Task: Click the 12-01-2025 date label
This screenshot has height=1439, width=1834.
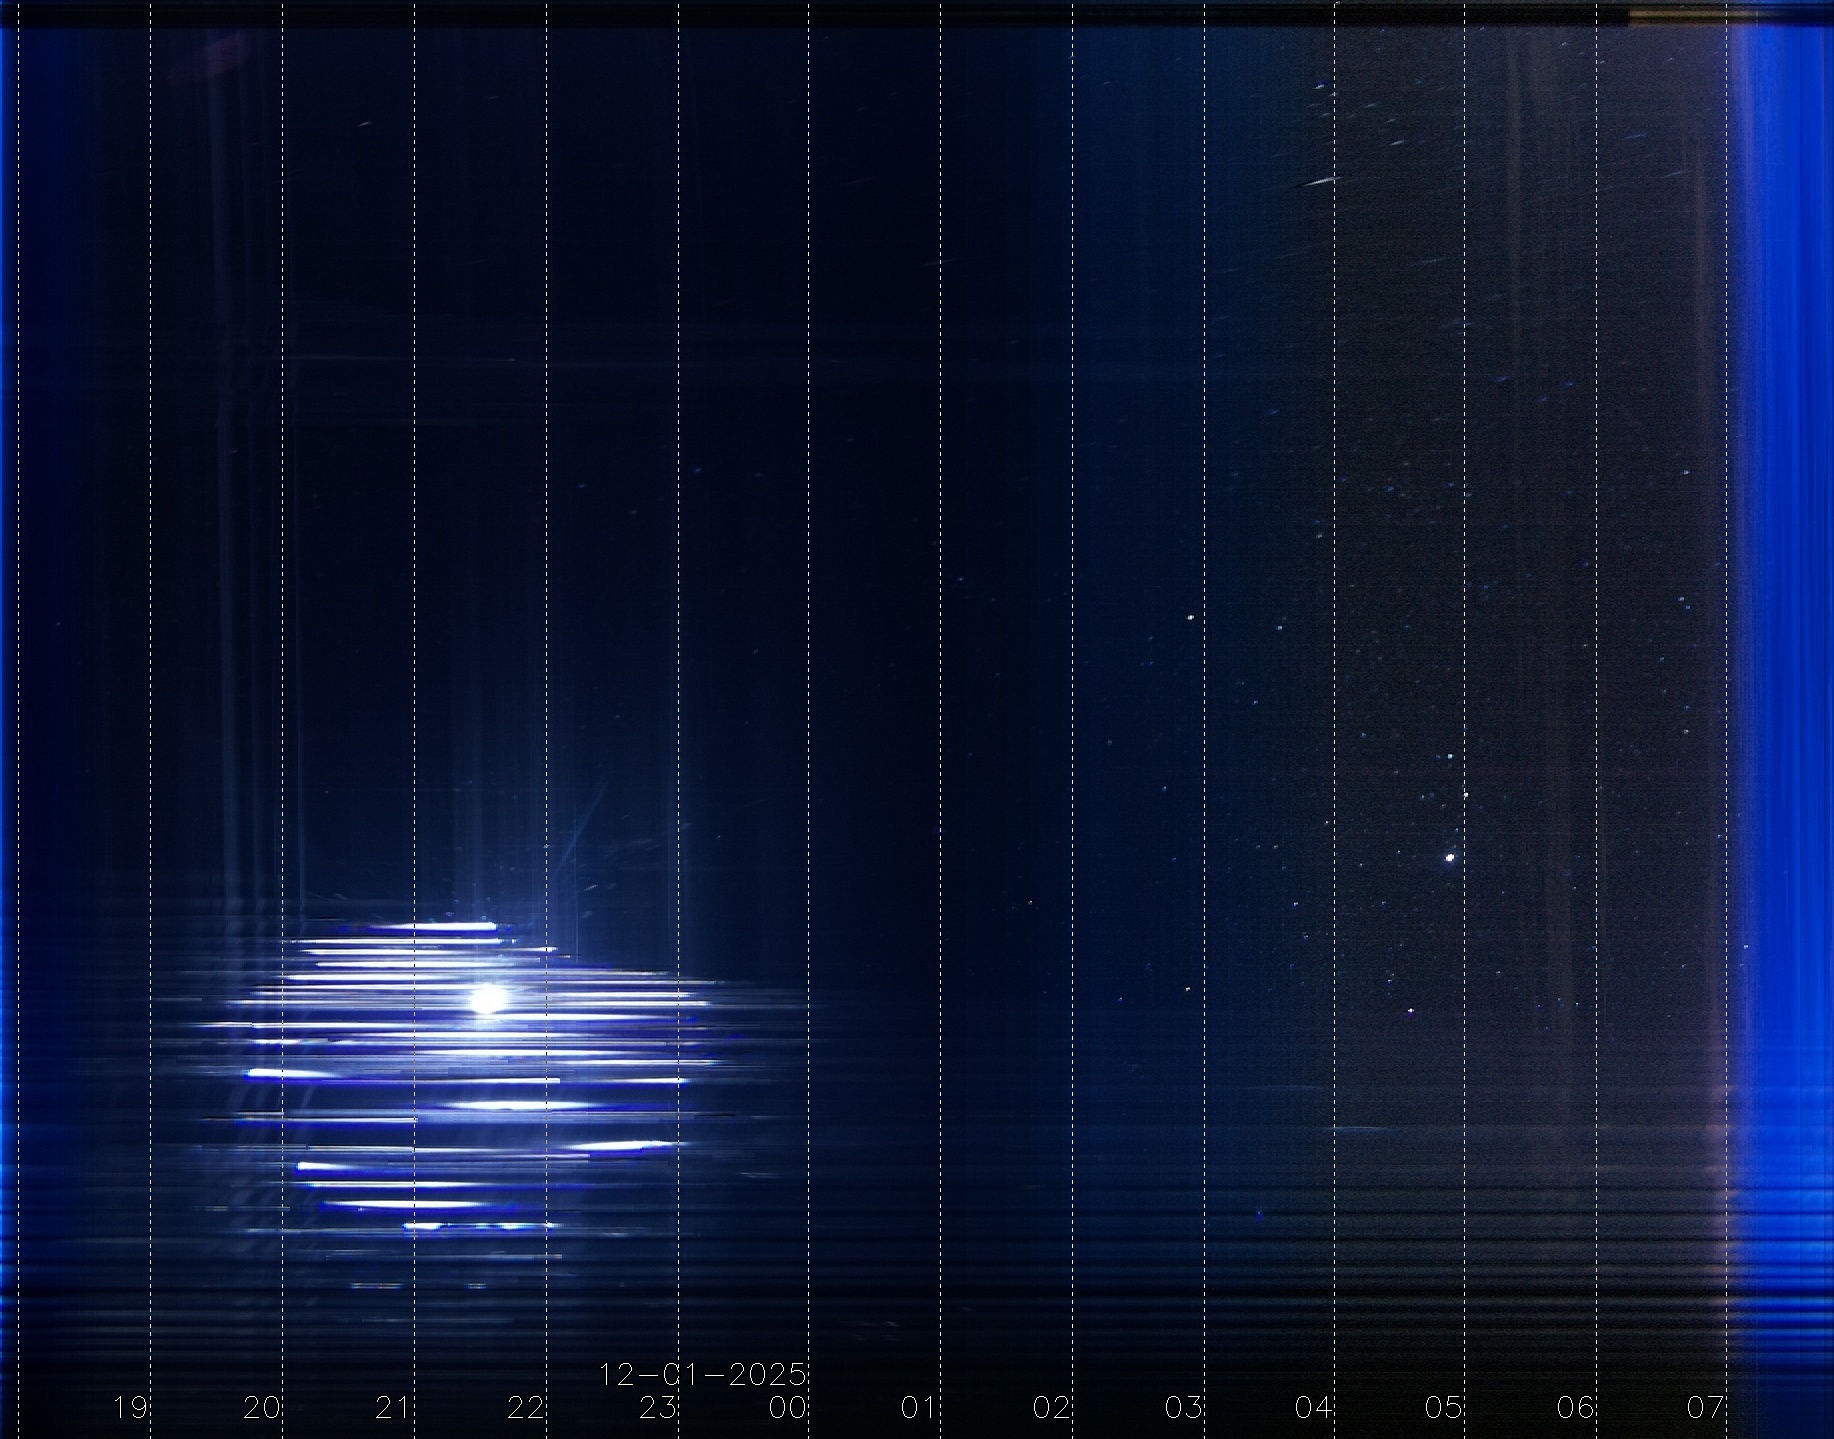Action: (702, 1375)
